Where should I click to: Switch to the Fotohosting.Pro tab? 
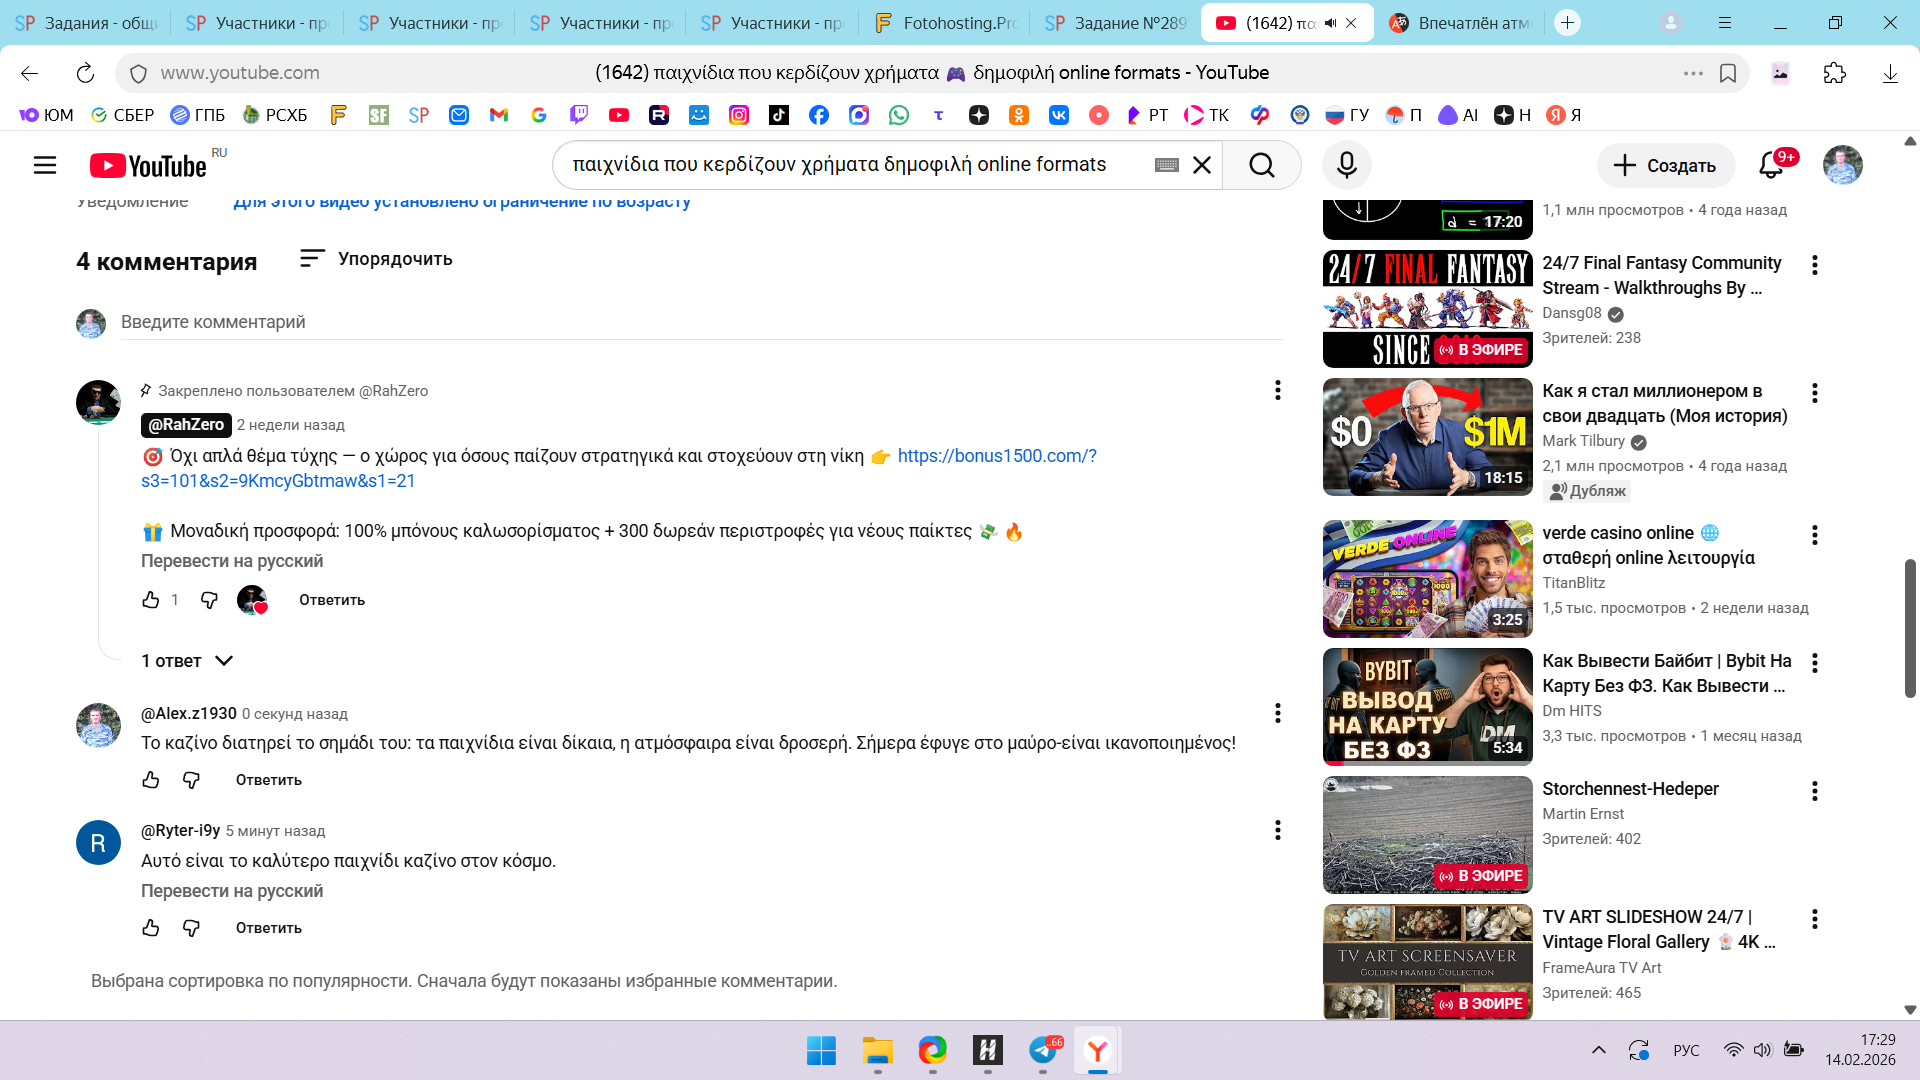(945, 23)
